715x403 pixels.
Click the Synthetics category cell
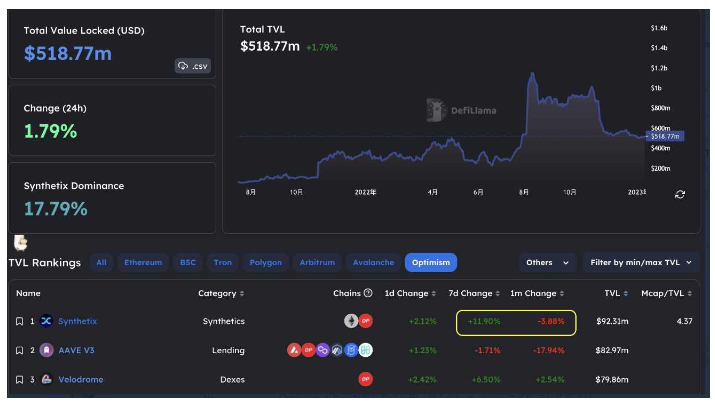pos(223,321)
